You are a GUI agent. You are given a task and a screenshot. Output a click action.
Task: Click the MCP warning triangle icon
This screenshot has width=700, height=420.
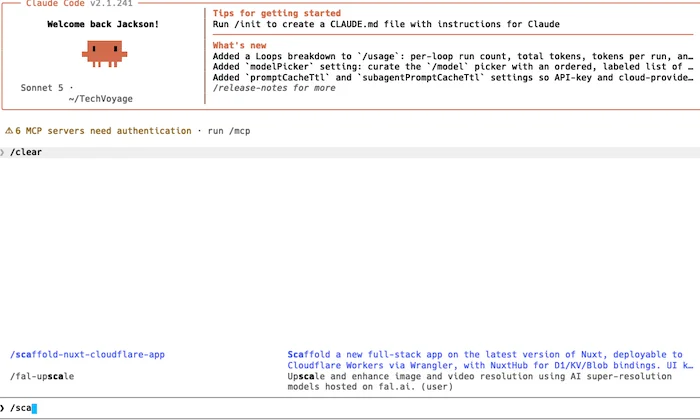(x=9, y=131)
